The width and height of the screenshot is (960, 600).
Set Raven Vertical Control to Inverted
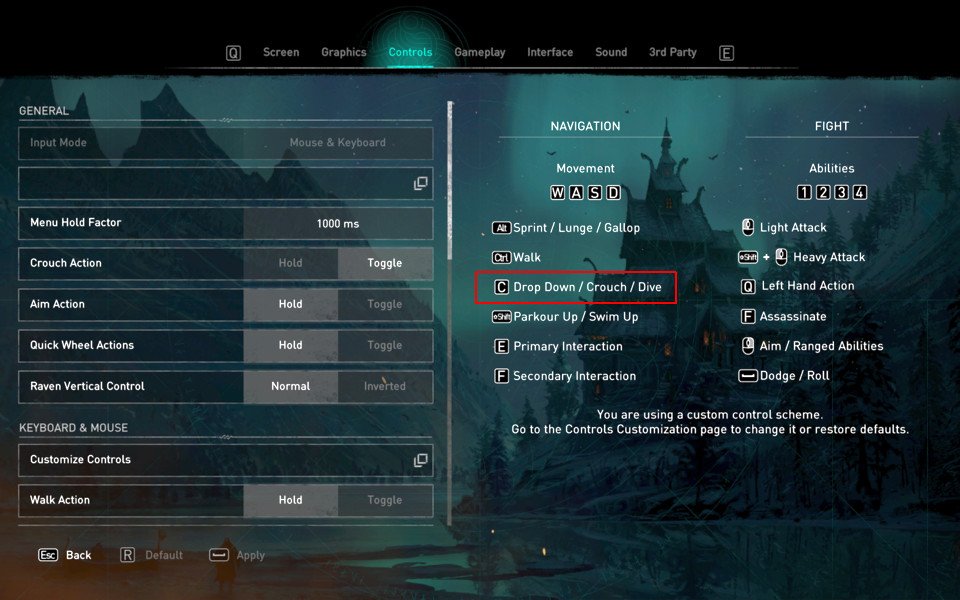pos(384,386)
